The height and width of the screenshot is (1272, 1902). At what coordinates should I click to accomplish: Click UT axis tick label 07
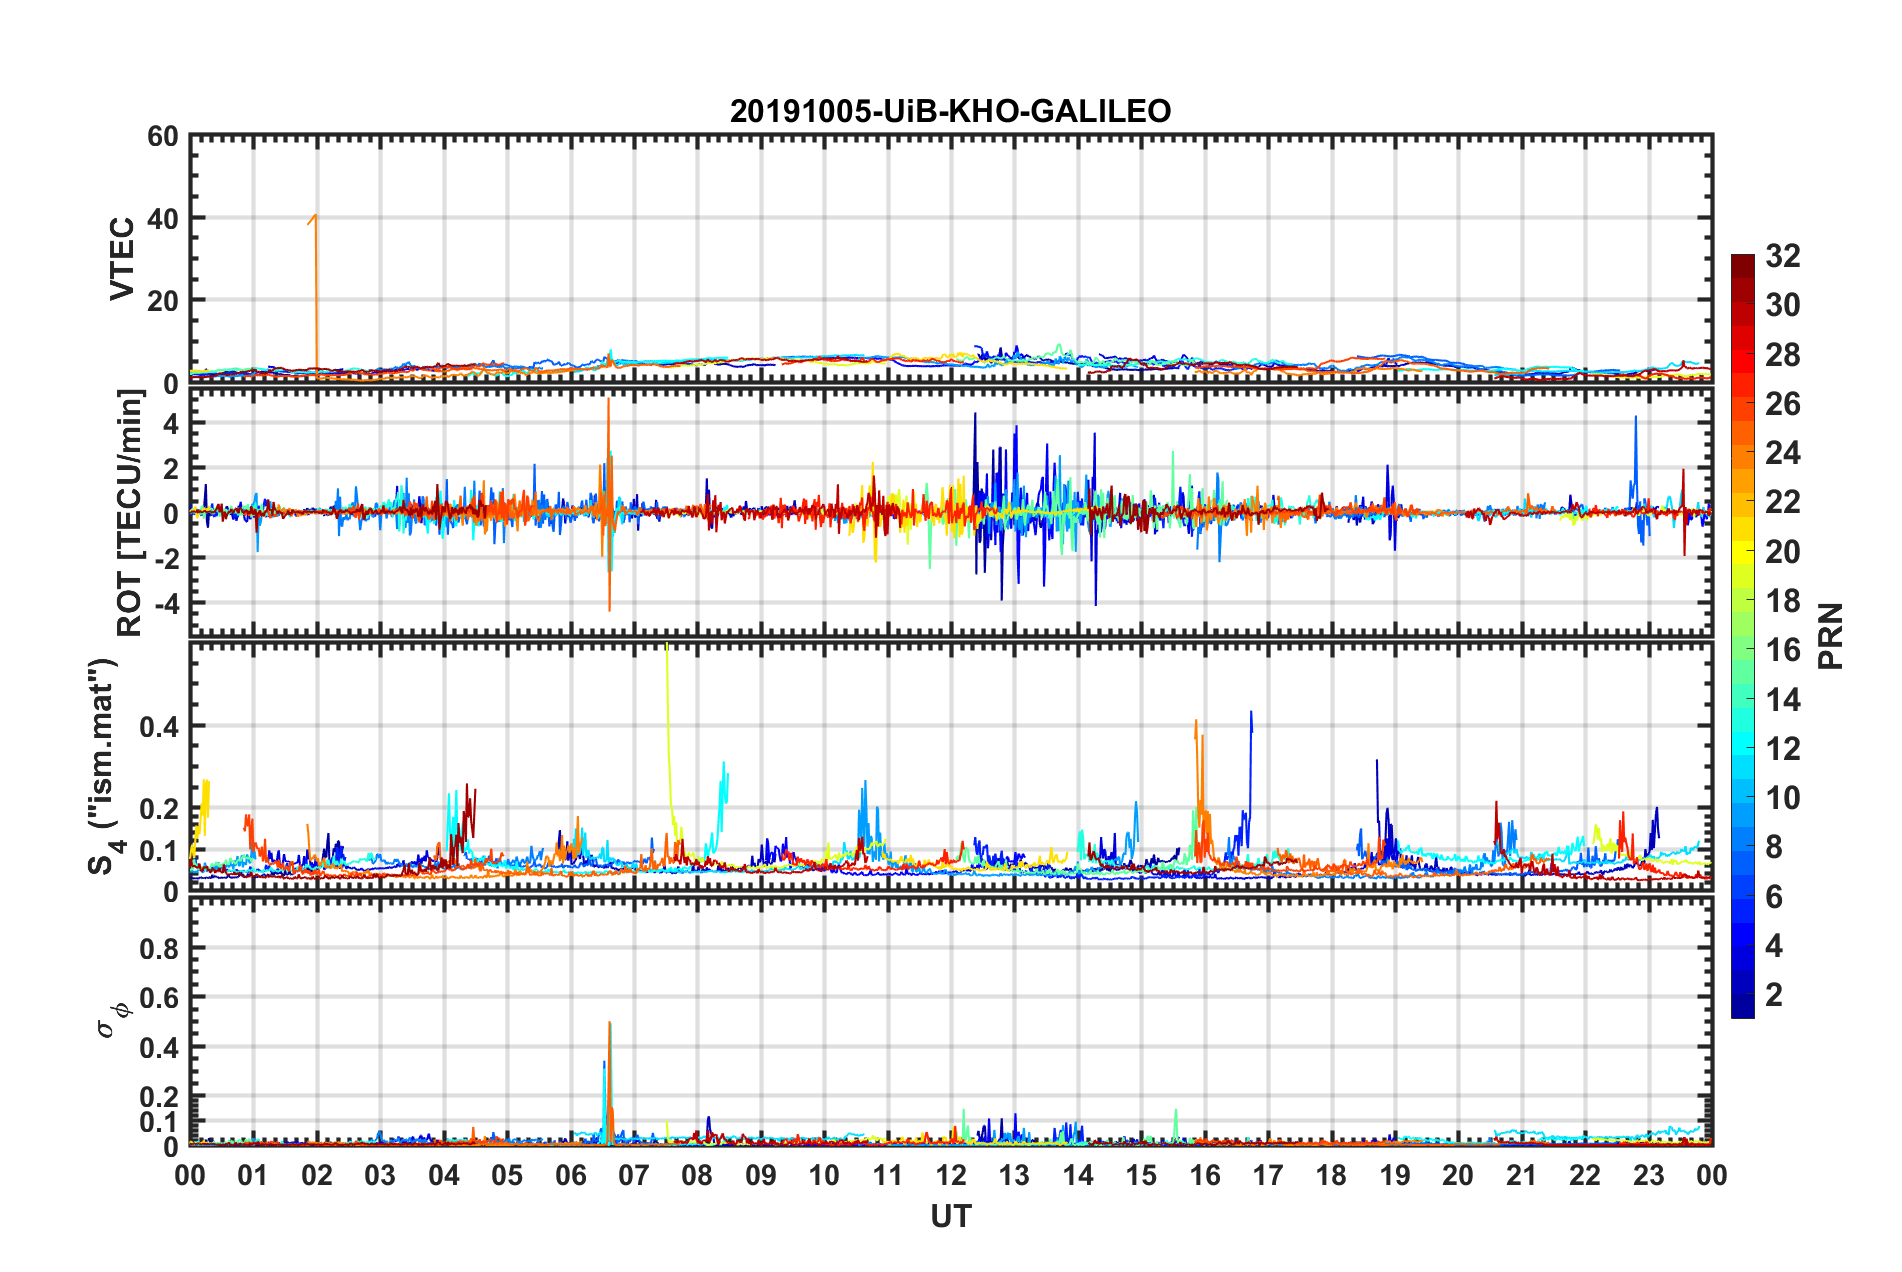pos(634,1175)
